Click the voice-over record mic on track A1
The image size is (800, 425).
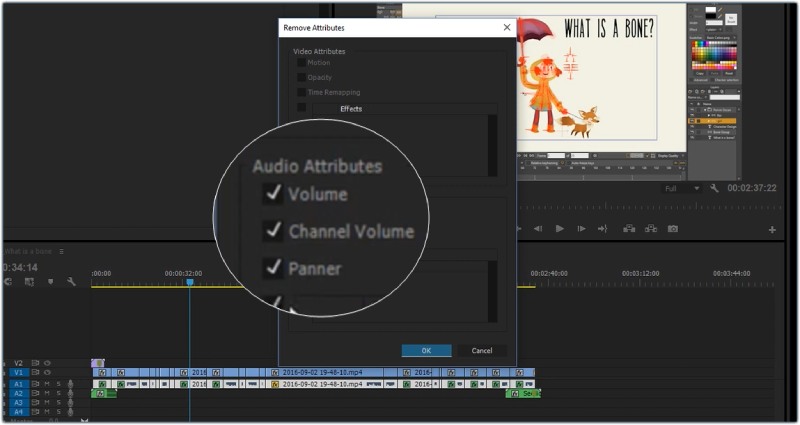[x=70, y=384]
